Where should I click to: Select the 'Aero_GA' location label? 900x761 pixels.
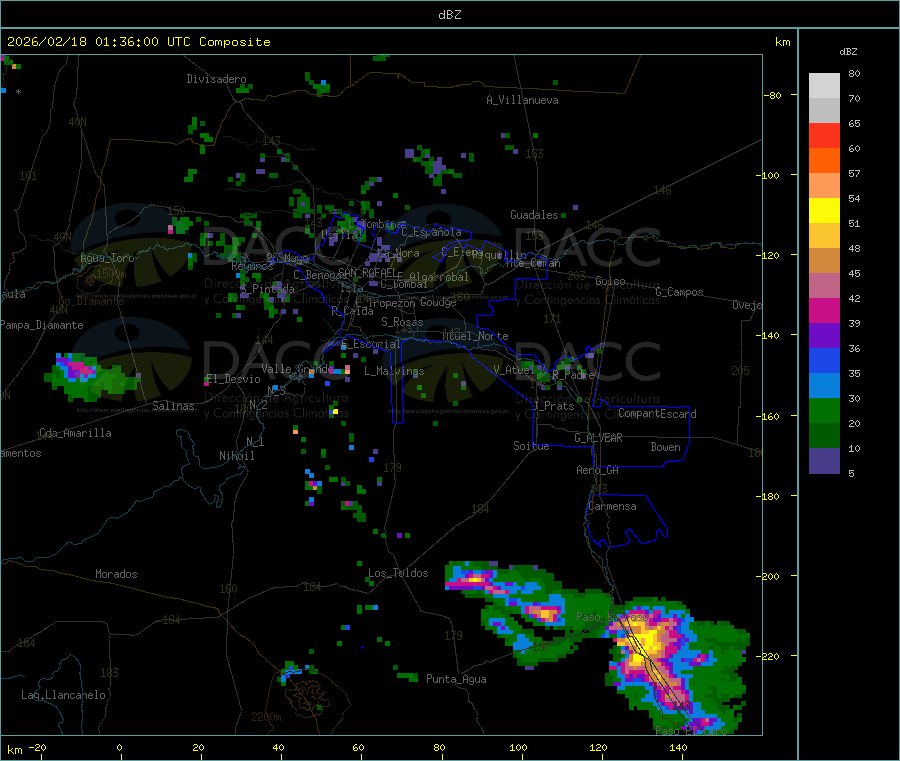(598, 470)
